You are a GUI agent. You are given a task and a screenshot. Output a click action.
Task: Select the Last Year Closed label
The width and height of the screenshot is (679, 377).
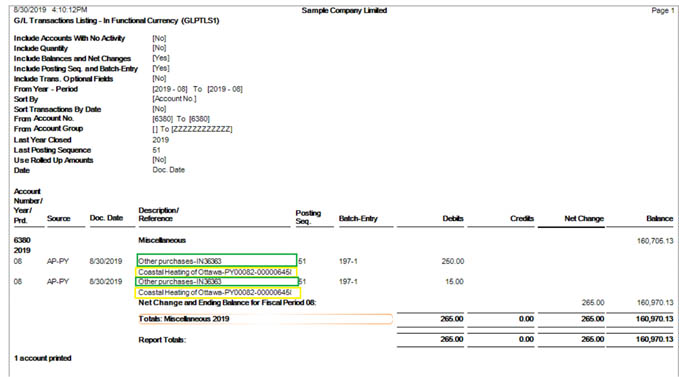coord(42,140)
